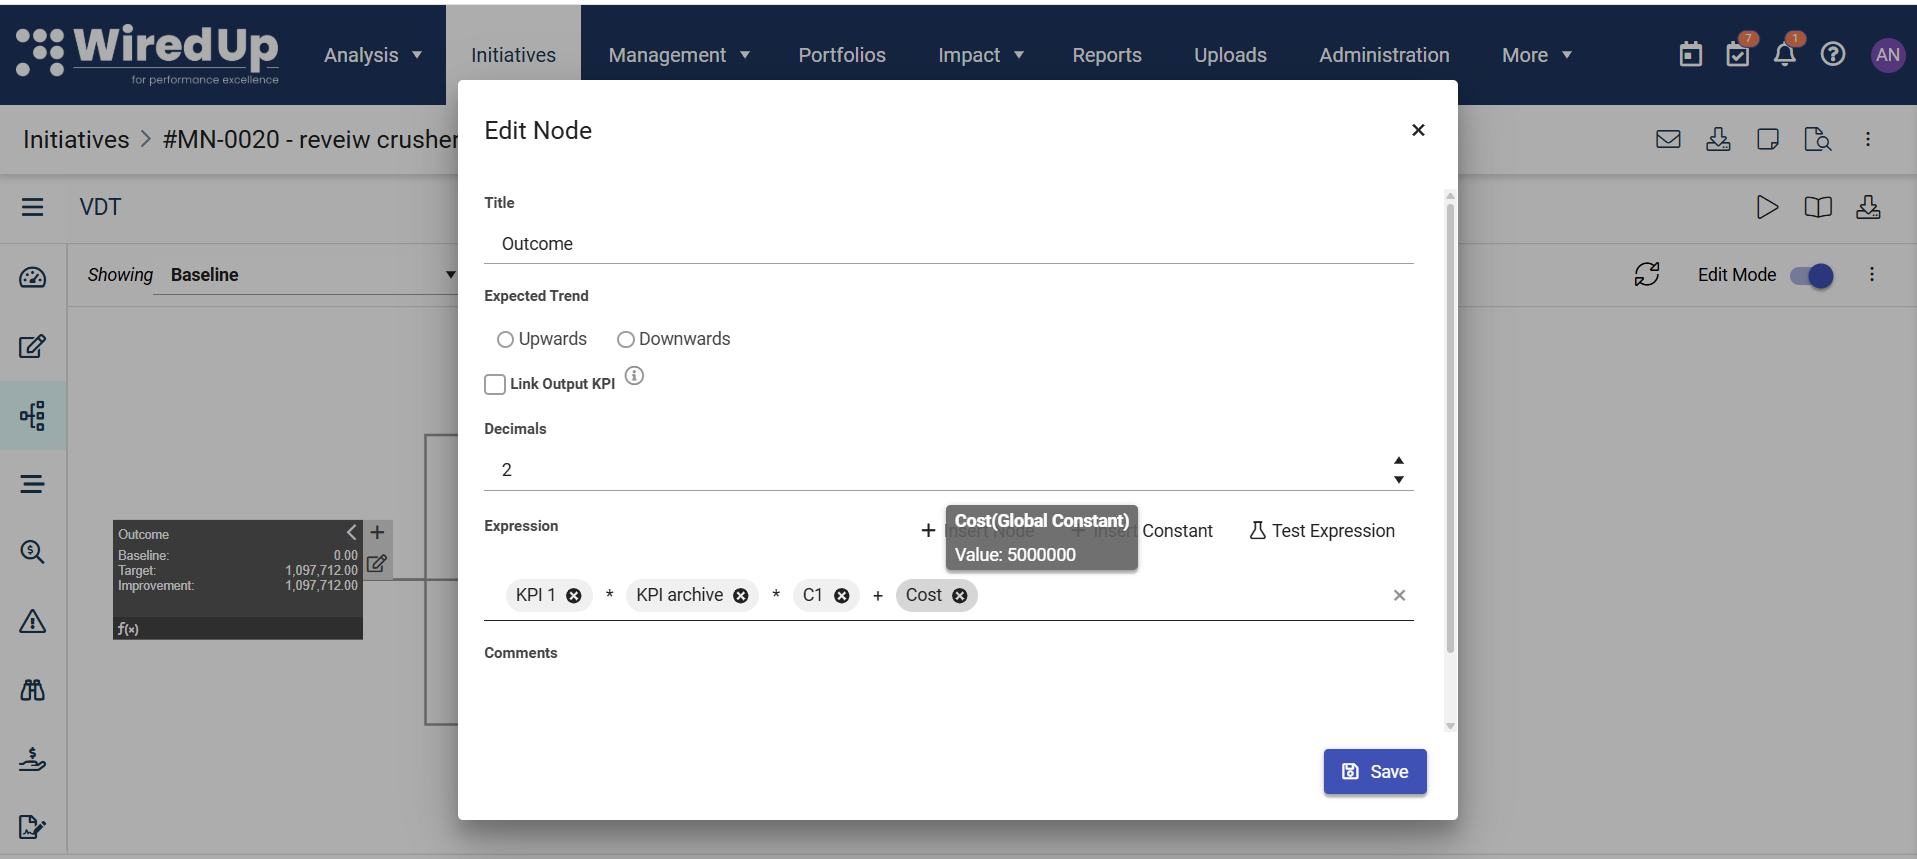Viewport: 1917px width, 859px height.
Task: Click the VDT bar download icon
Action: [1868, 207]
